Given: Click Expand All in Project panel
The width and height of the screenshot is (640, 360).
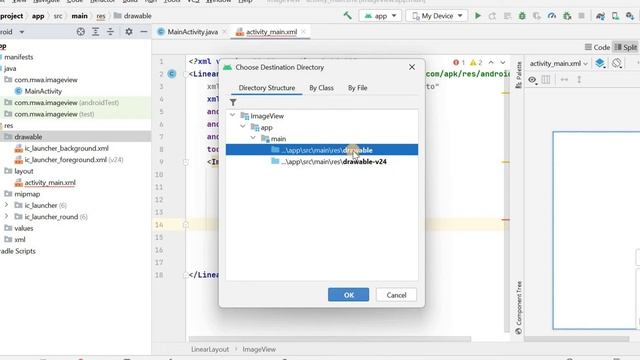Looking at the screenshot, I should point(96,31).
